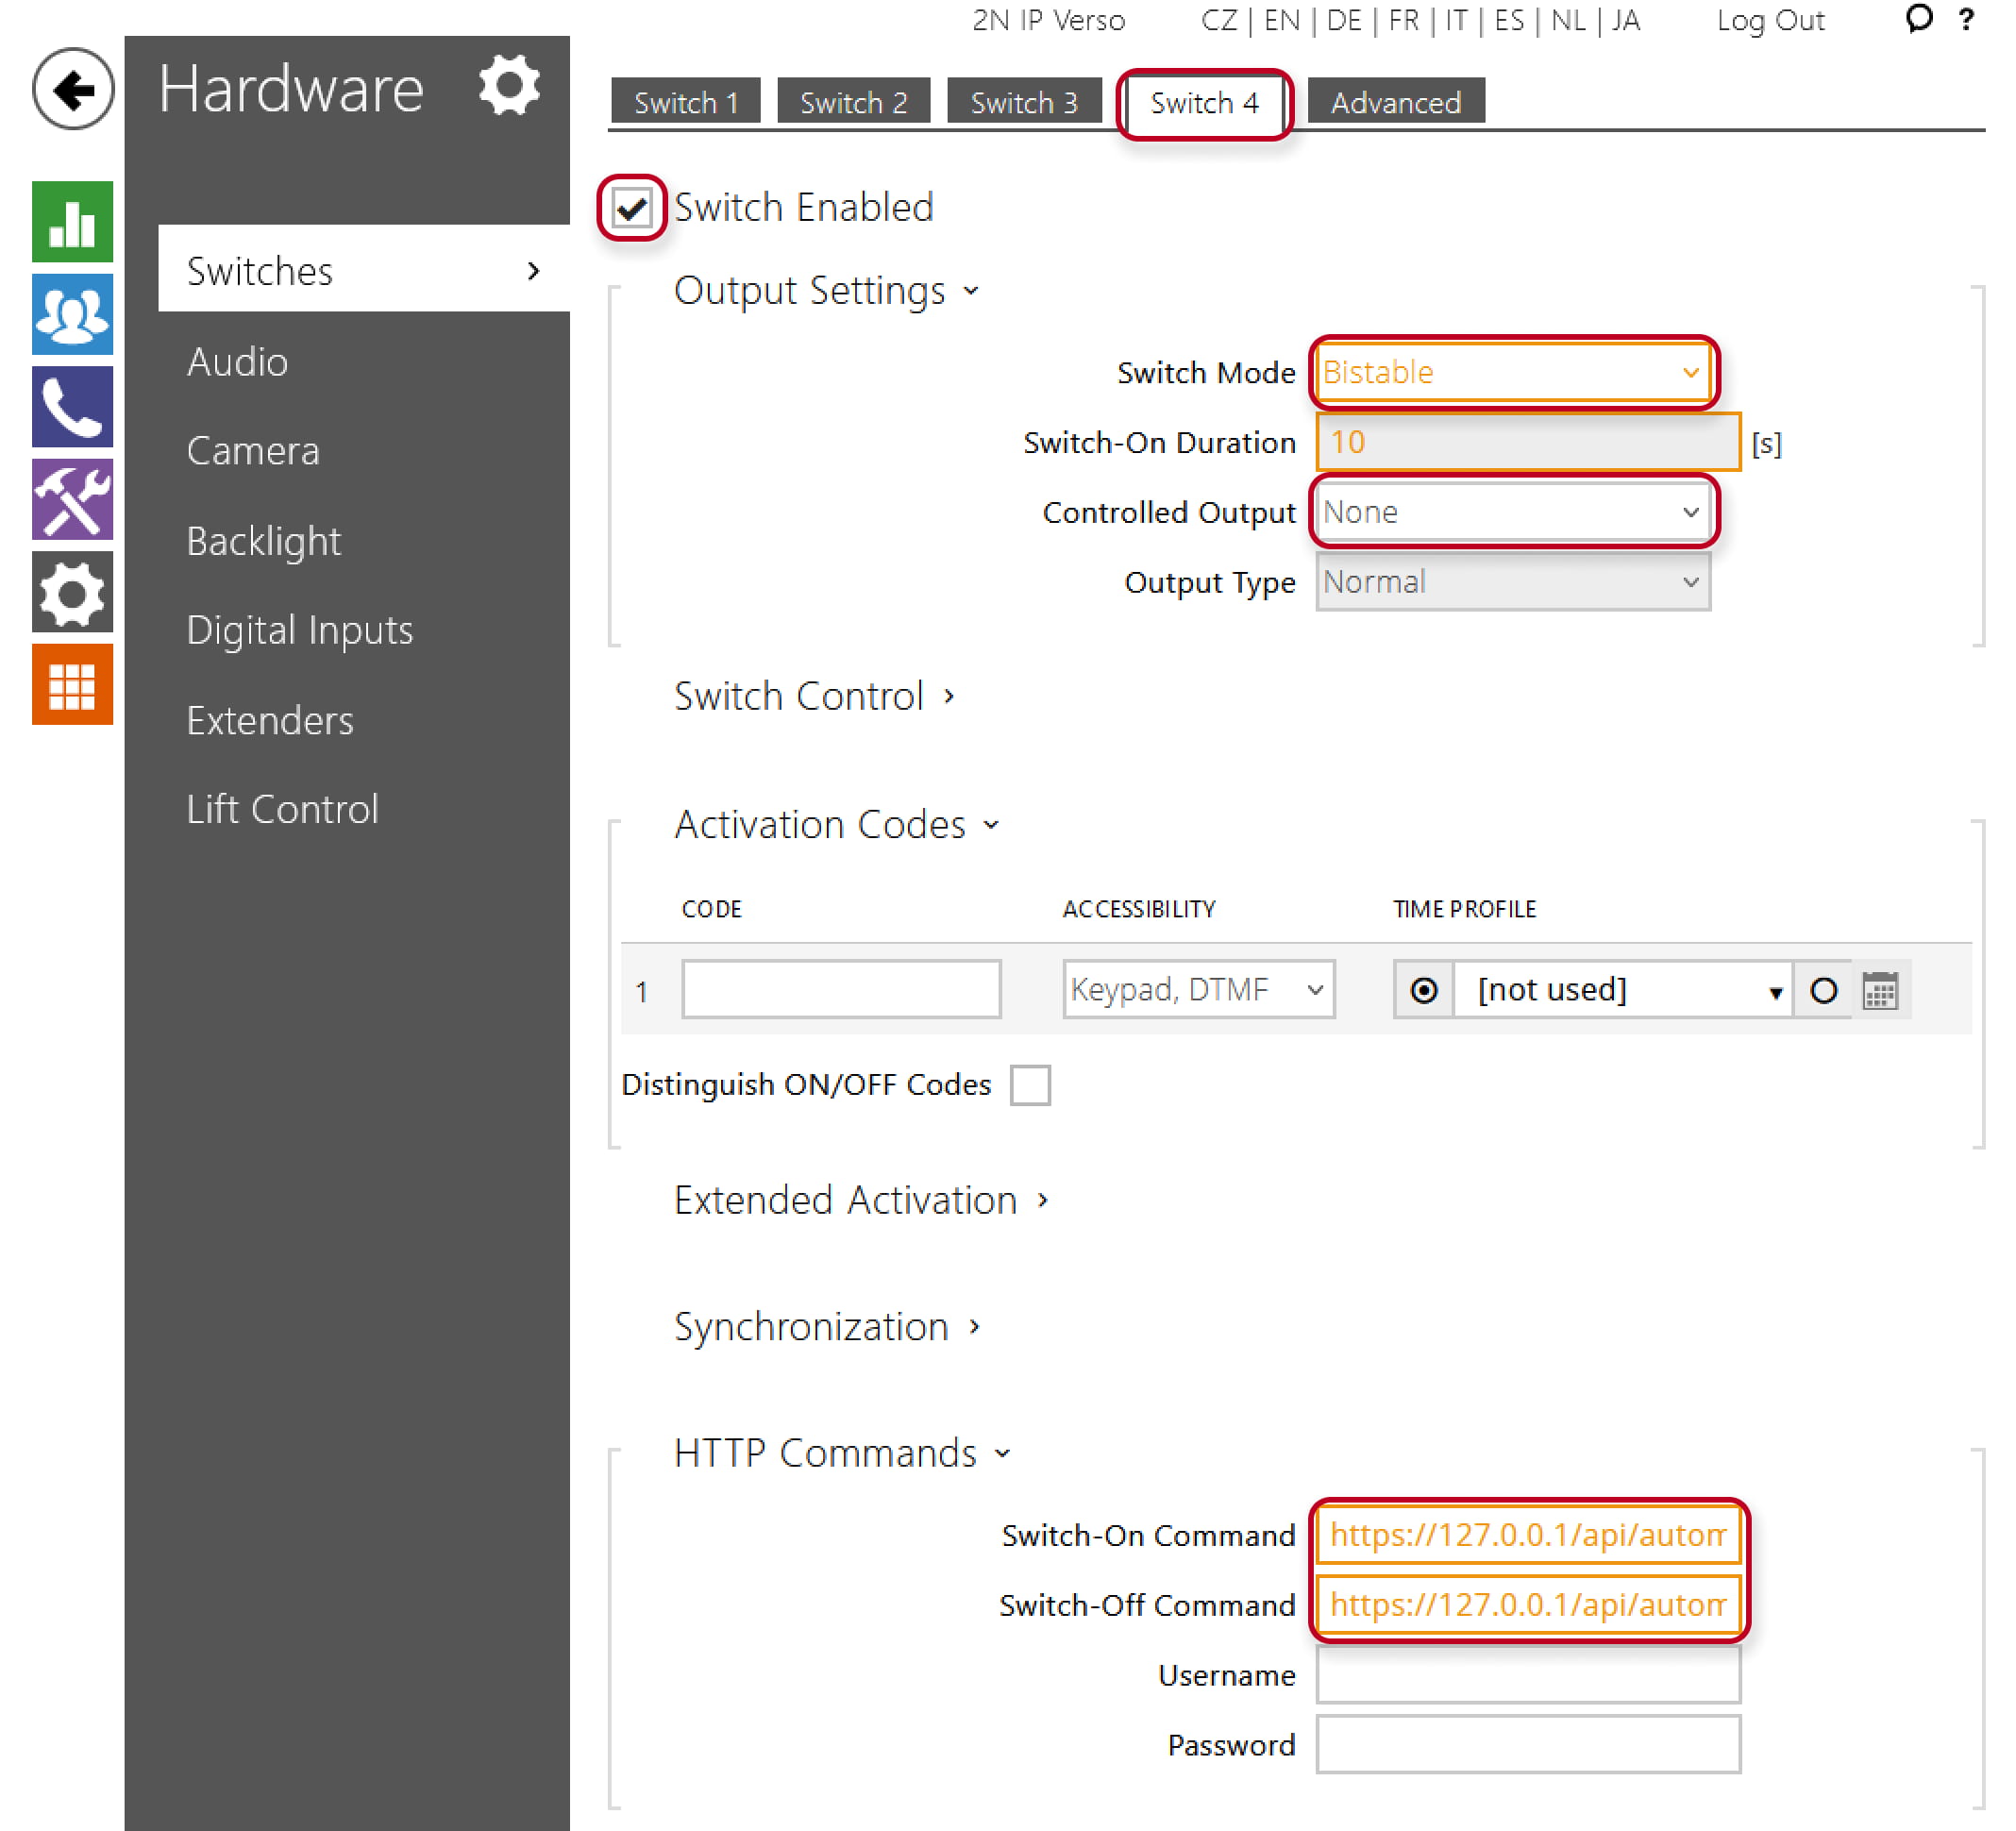Click the activation code 1 input field
The width and height of the screenshot is (2016, 1831).
pos(841,990)
